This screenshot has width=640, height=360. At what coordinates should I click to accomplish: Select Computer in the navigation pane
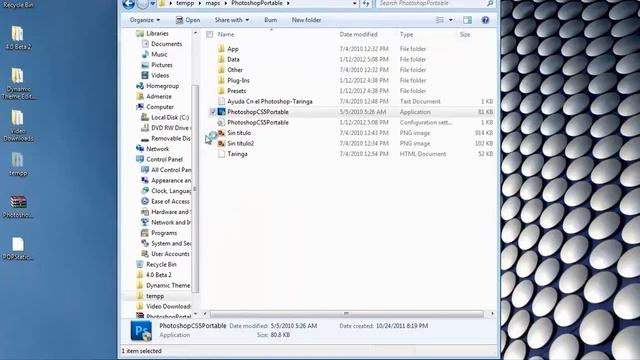tap(160, 107)
